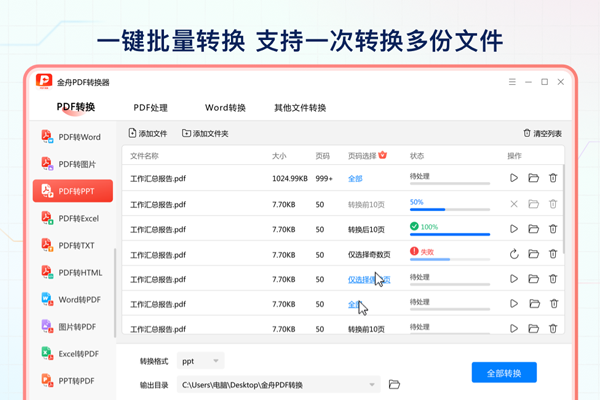Open the 其他文件转换 tab
This screenshot has height=400, width=600.
tap(300, 108)
